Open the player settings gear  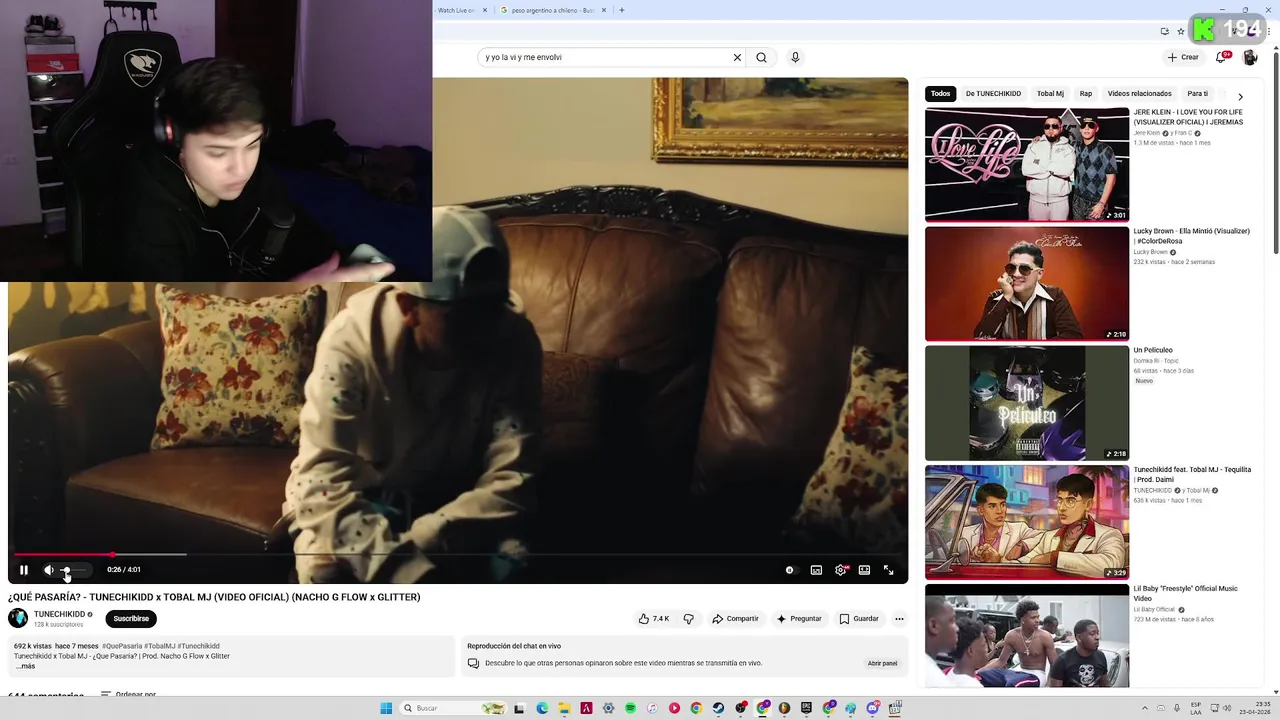841,570
